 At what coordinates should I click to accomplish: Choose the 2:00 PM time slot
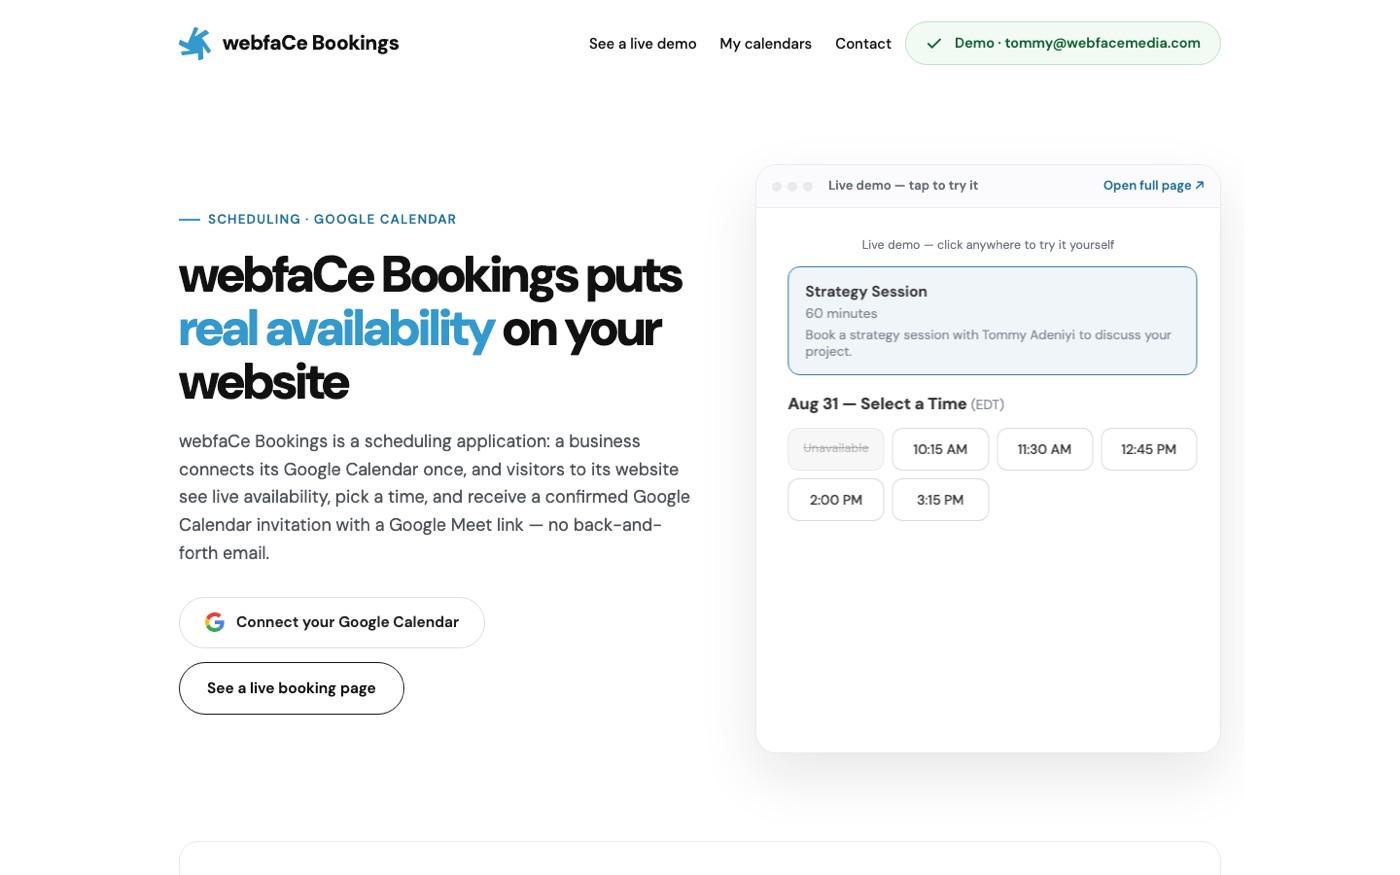[836, 500]
